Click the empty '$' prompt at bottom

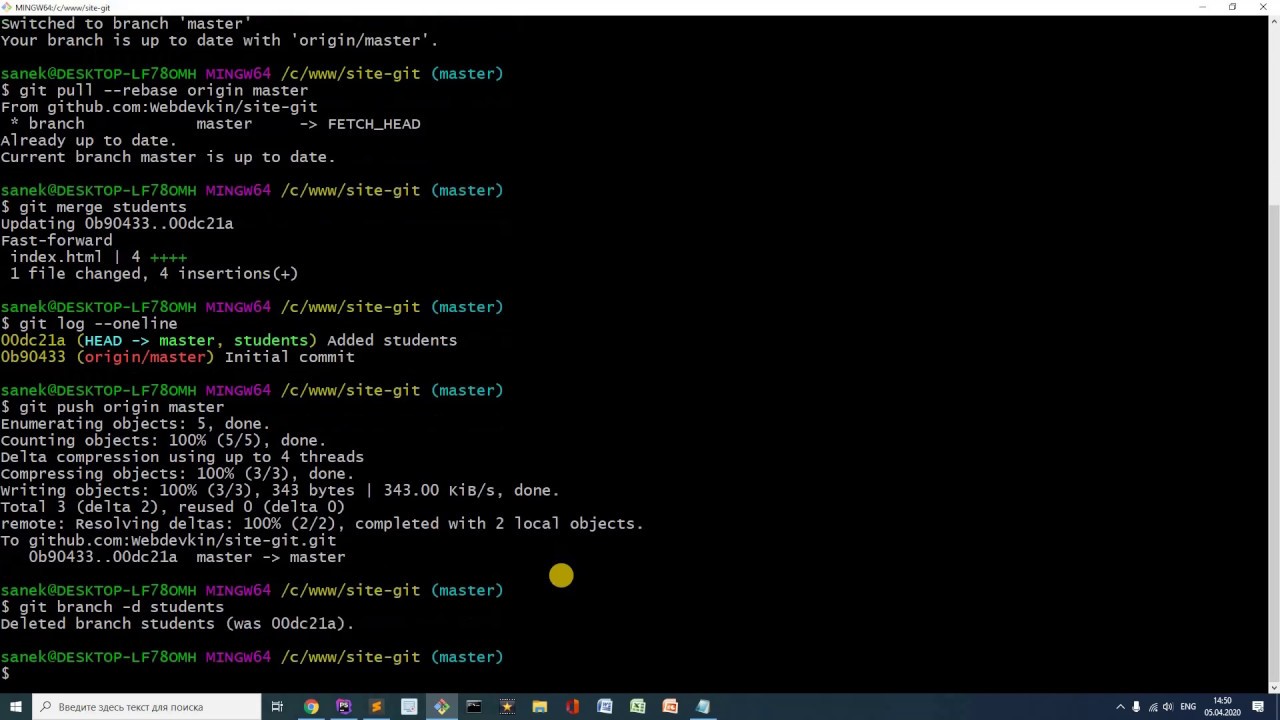5,674
